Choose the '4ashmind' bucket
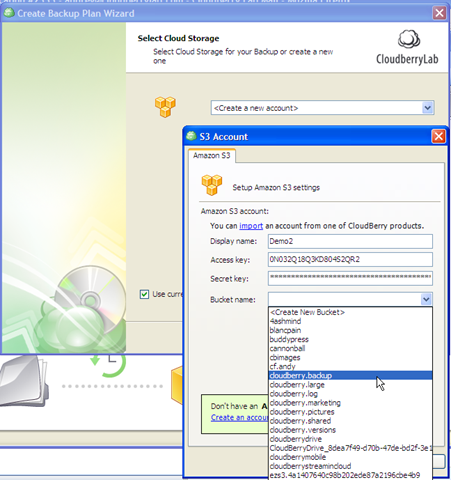451x480 pixels. (350, 321)
